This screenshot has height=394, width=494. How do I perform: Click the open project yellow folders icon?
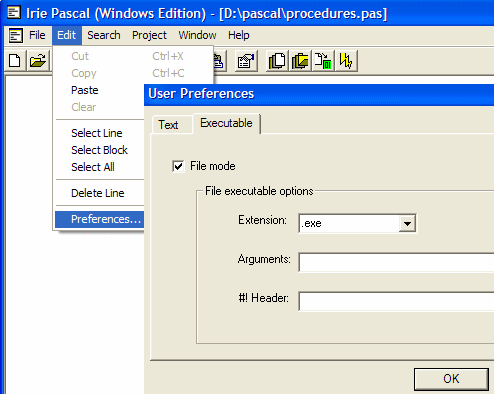coord(300,61)
